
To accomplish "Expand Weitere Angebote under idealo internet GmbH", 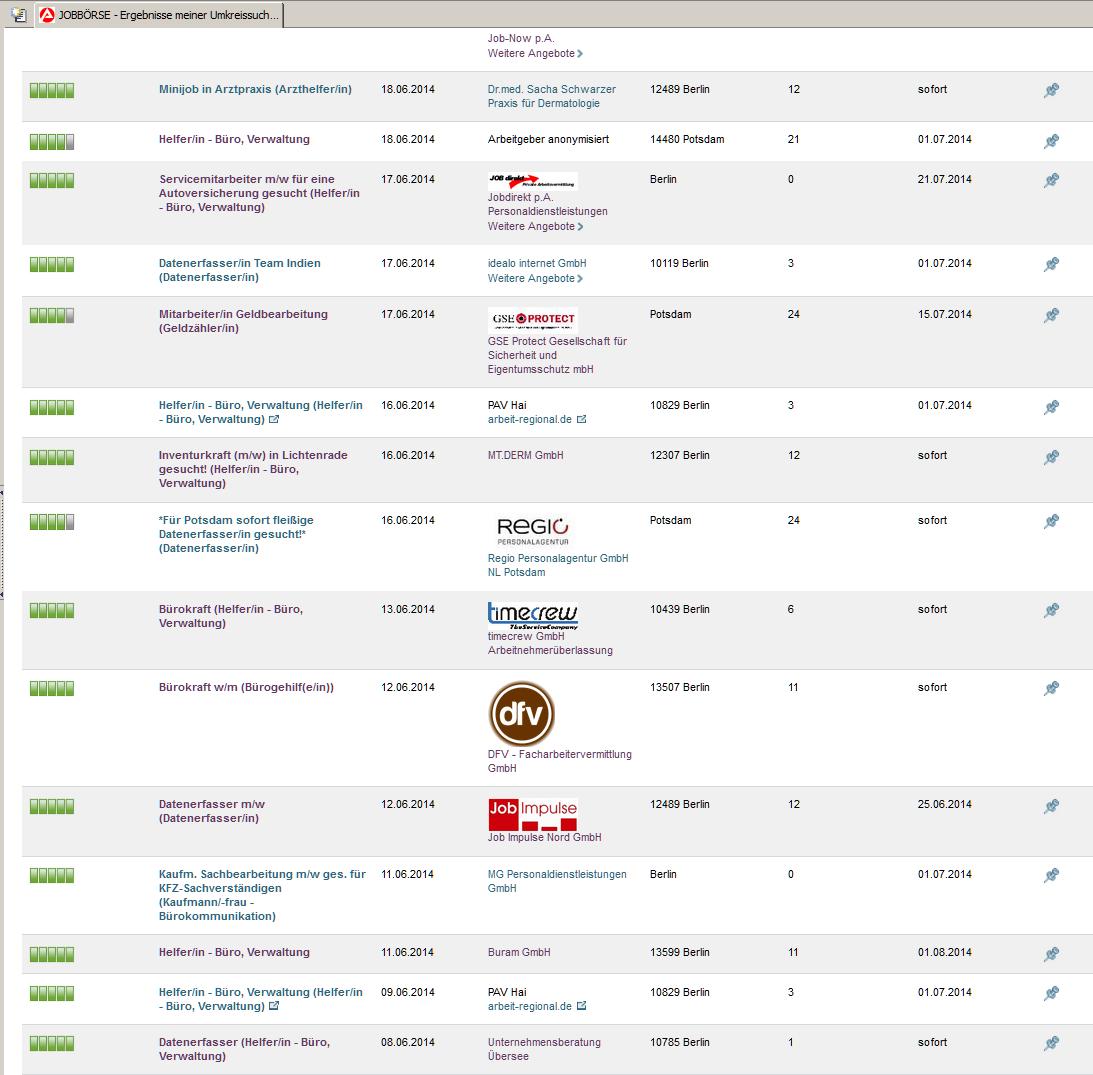I will point(535,278).
